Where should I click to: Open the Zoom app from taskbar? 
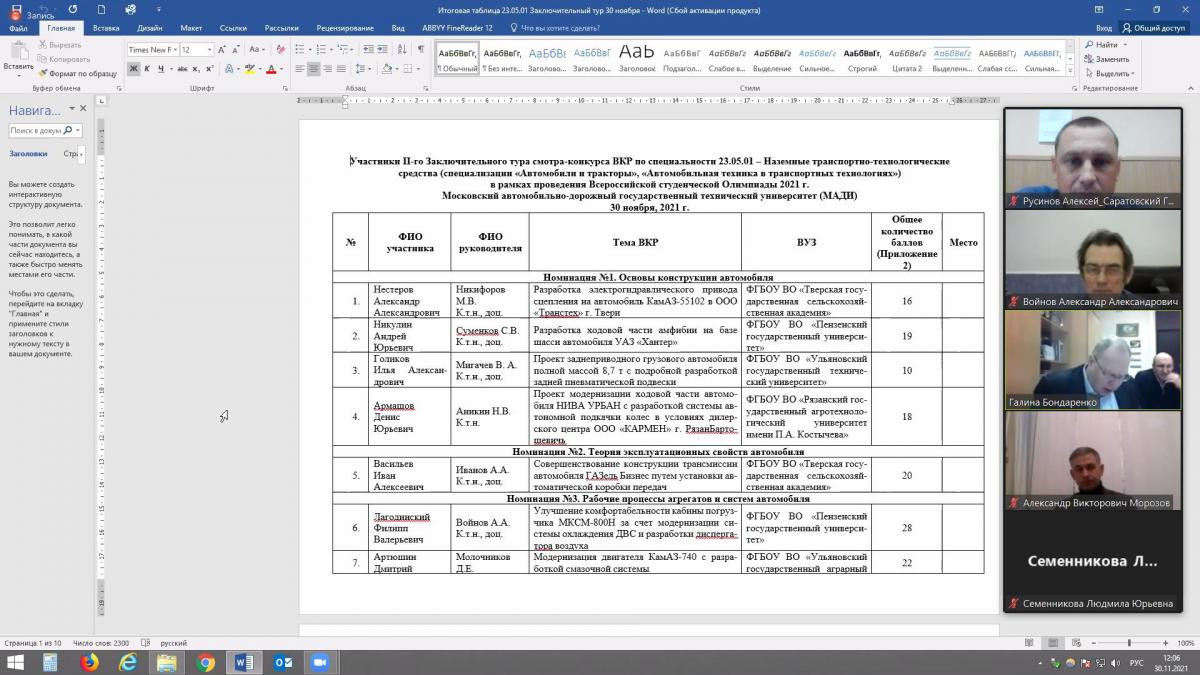[320, 662]
